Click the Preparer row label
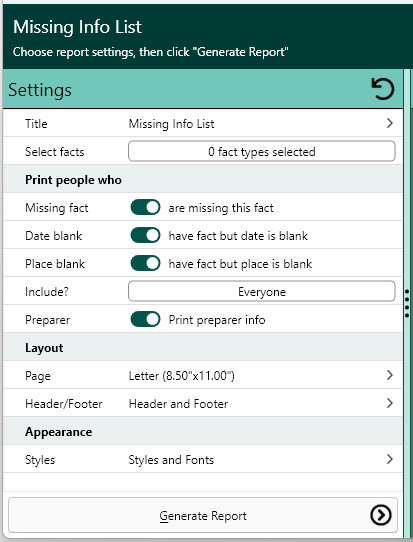The width and height of the screenshot is (413, 542). (x=47, y=320)
